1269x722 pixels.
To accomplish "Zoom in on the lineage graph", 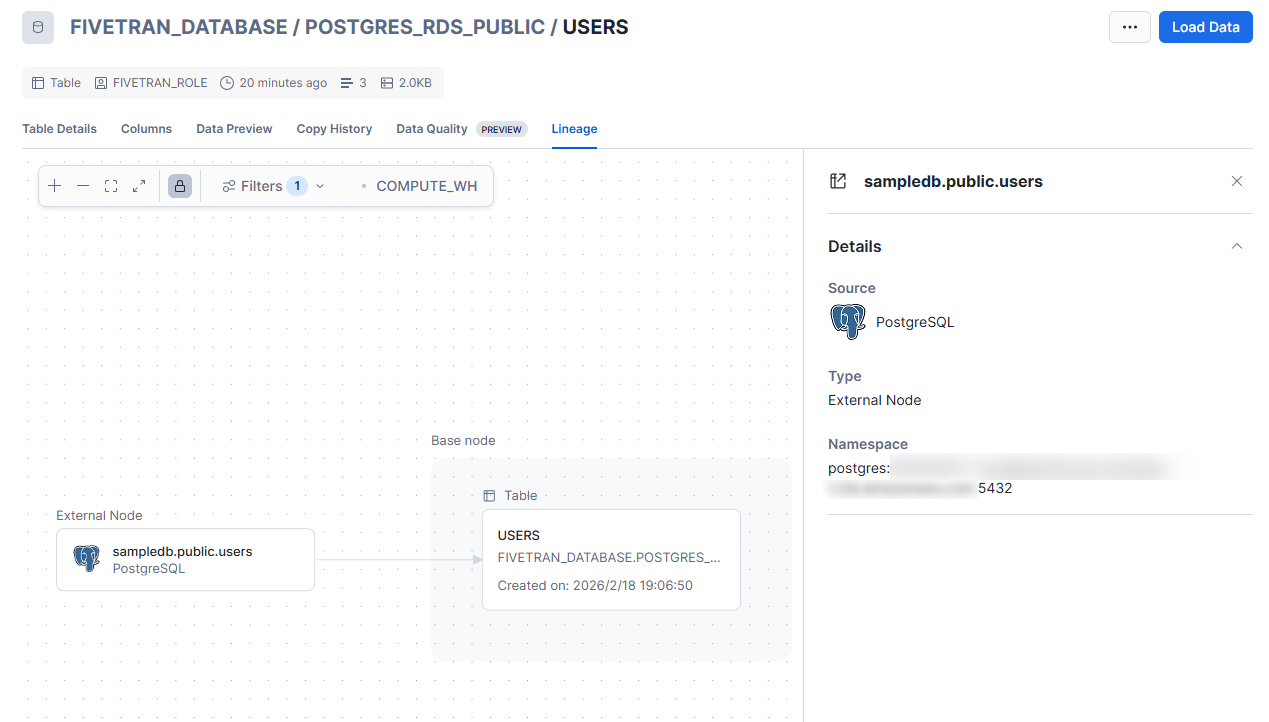I will [x=55, y=186].
